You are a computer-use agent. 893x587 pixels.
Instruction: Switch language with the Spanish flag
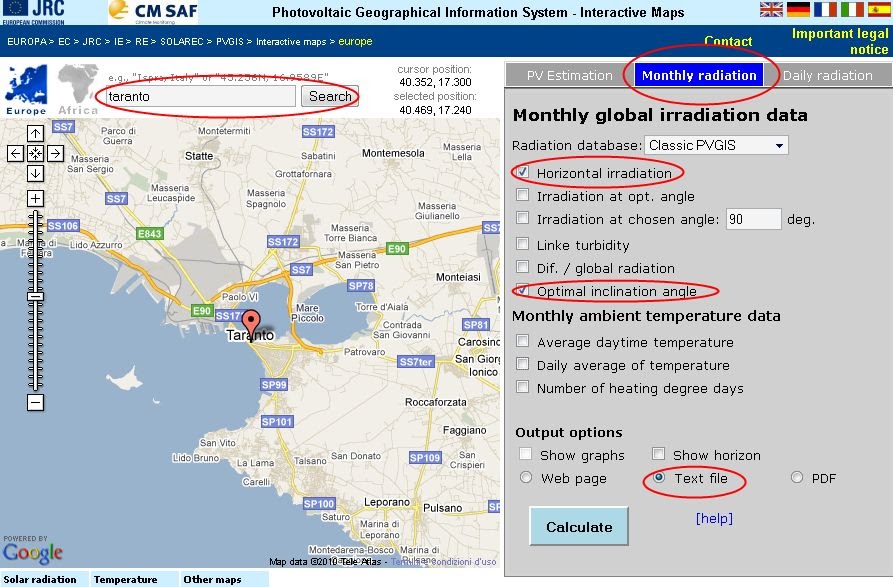point(879,9)
